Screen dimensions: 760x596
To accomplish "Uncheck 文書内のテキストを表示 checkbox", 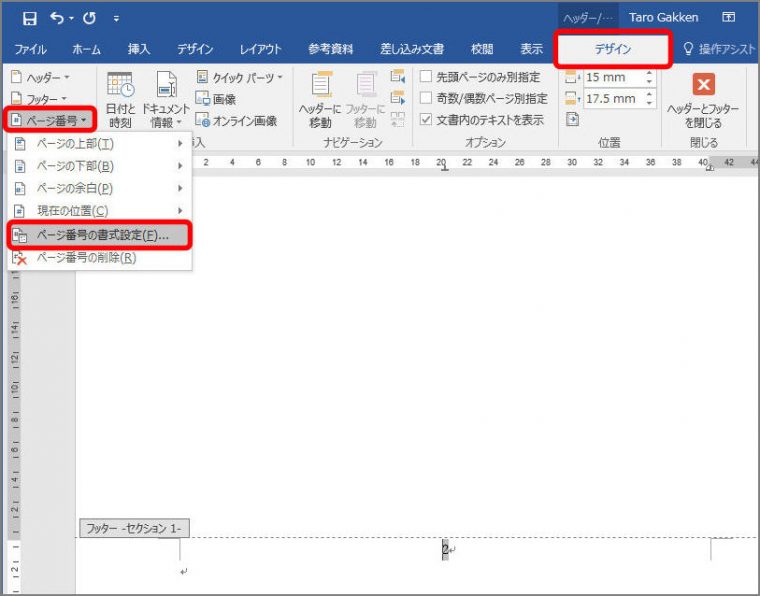I will [426, 119].
